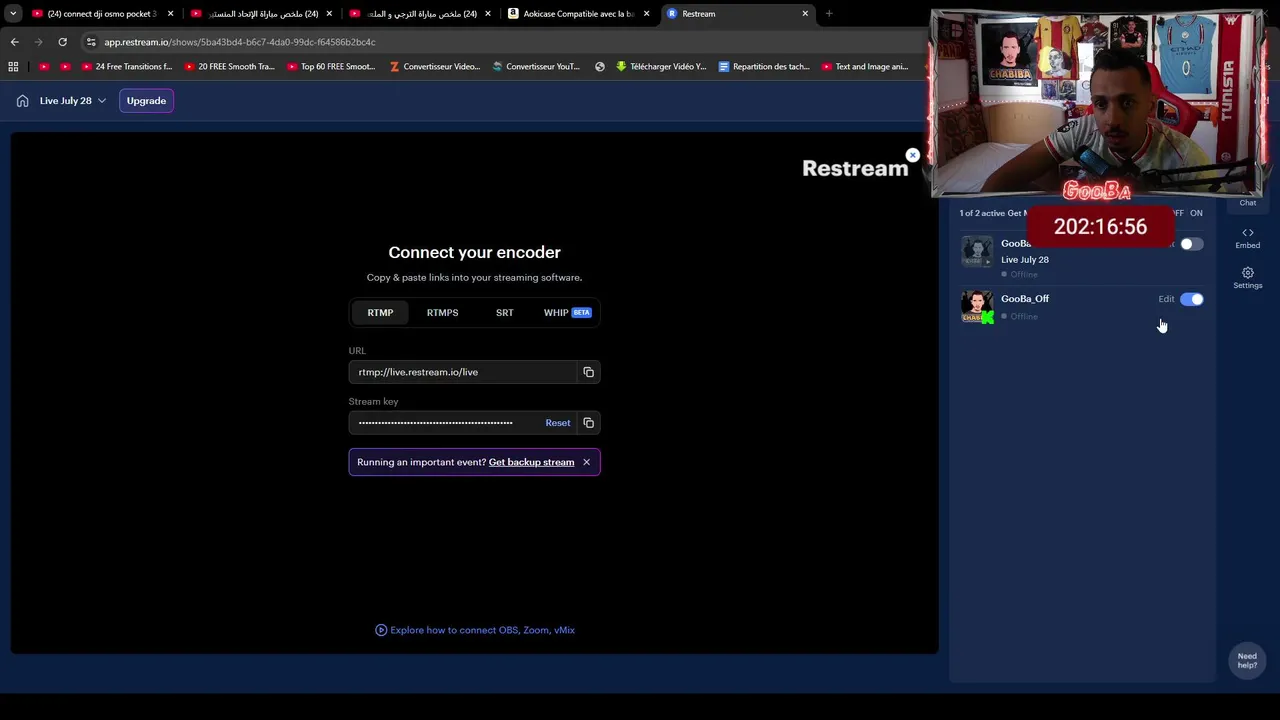Image resolution: width=1280 pixels, height=720 pixels.
Task: Dismiss the backup stream banner
Action: 586,462
